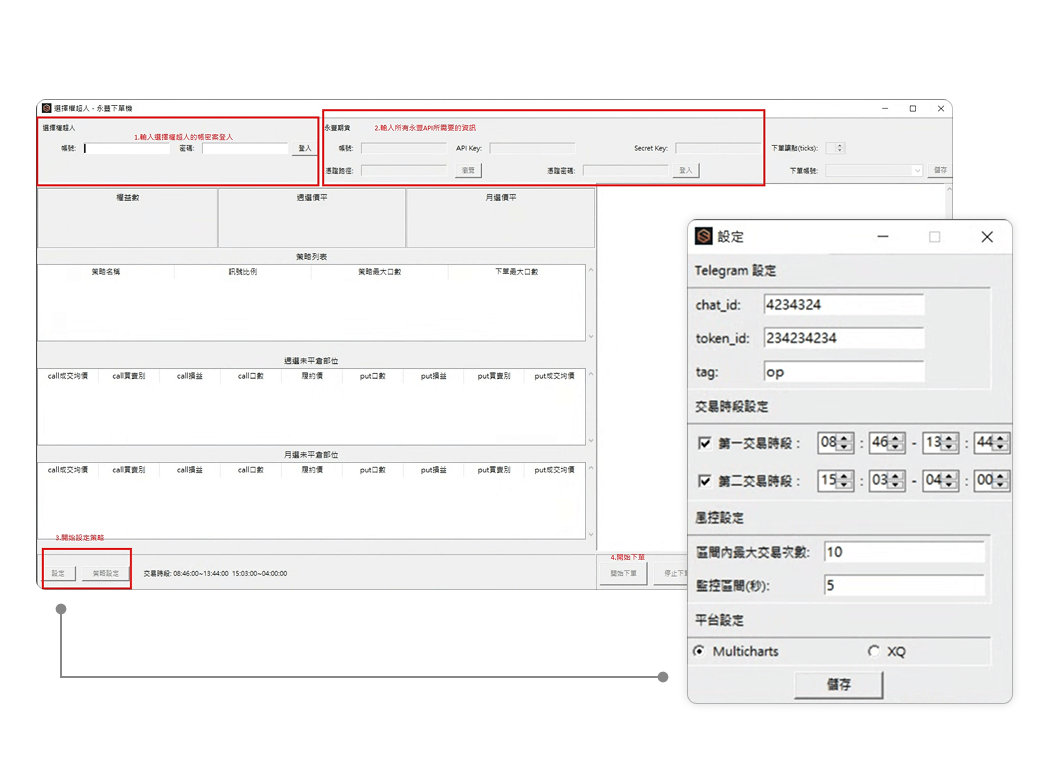Decrease the 44 minute end-time stepper
The image size is (1040, 780).
click(998, 446)
